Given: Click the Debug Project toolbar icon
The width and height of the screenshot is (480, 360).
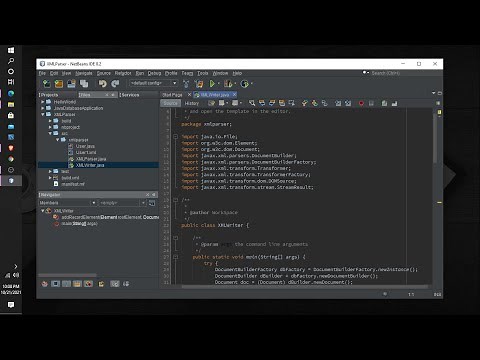Looking at the screenshot, I should coord(228,83).
